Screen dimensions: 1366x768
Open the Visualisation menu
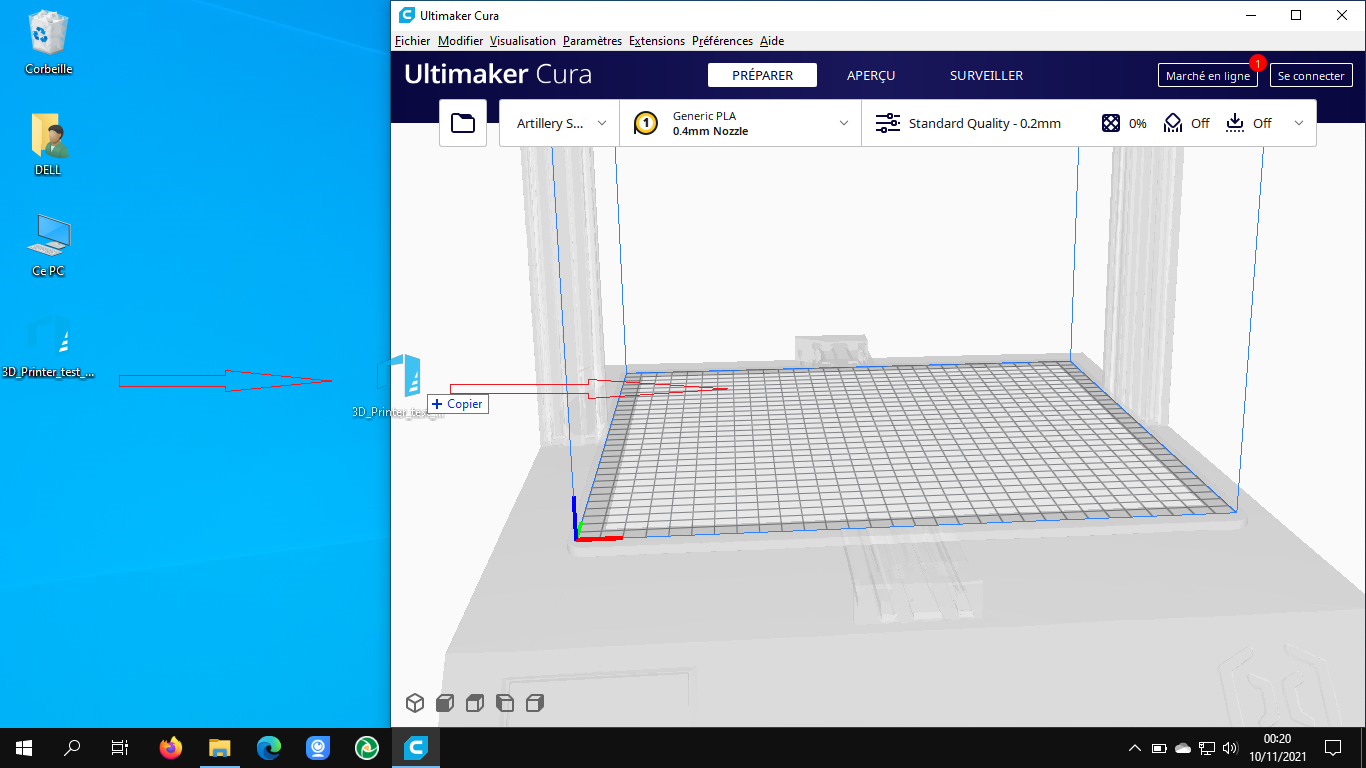(523, 41)
